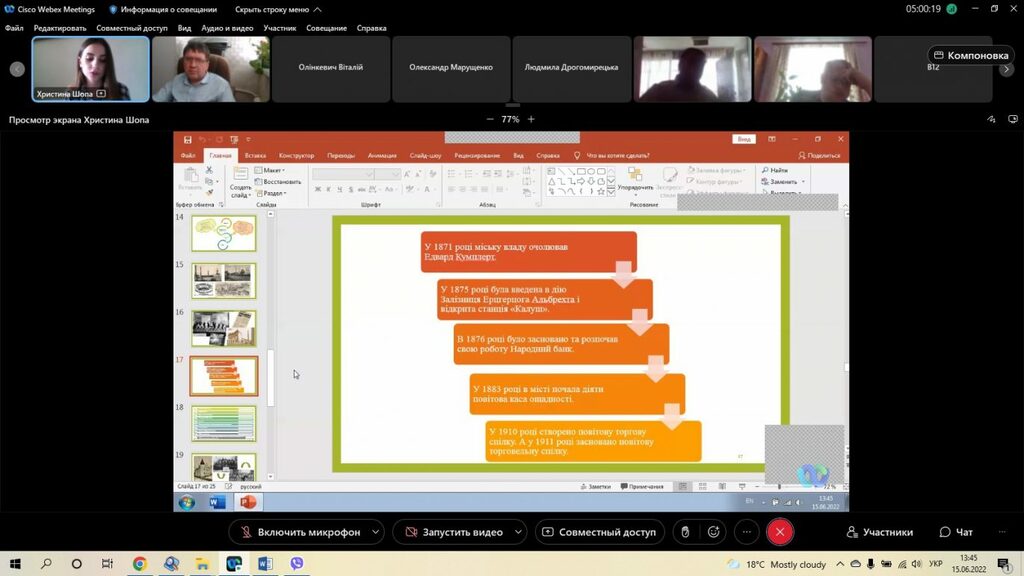Zoom in shared screen with plus icon
This screenshot has height=576, width=1024.
point(531,119)
